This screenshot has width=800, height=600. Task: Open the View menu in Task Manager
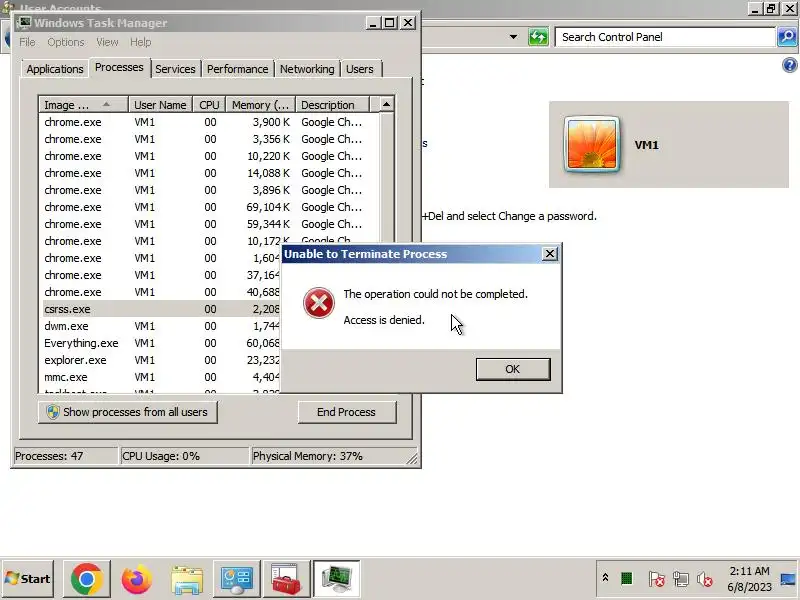(107, 42)
